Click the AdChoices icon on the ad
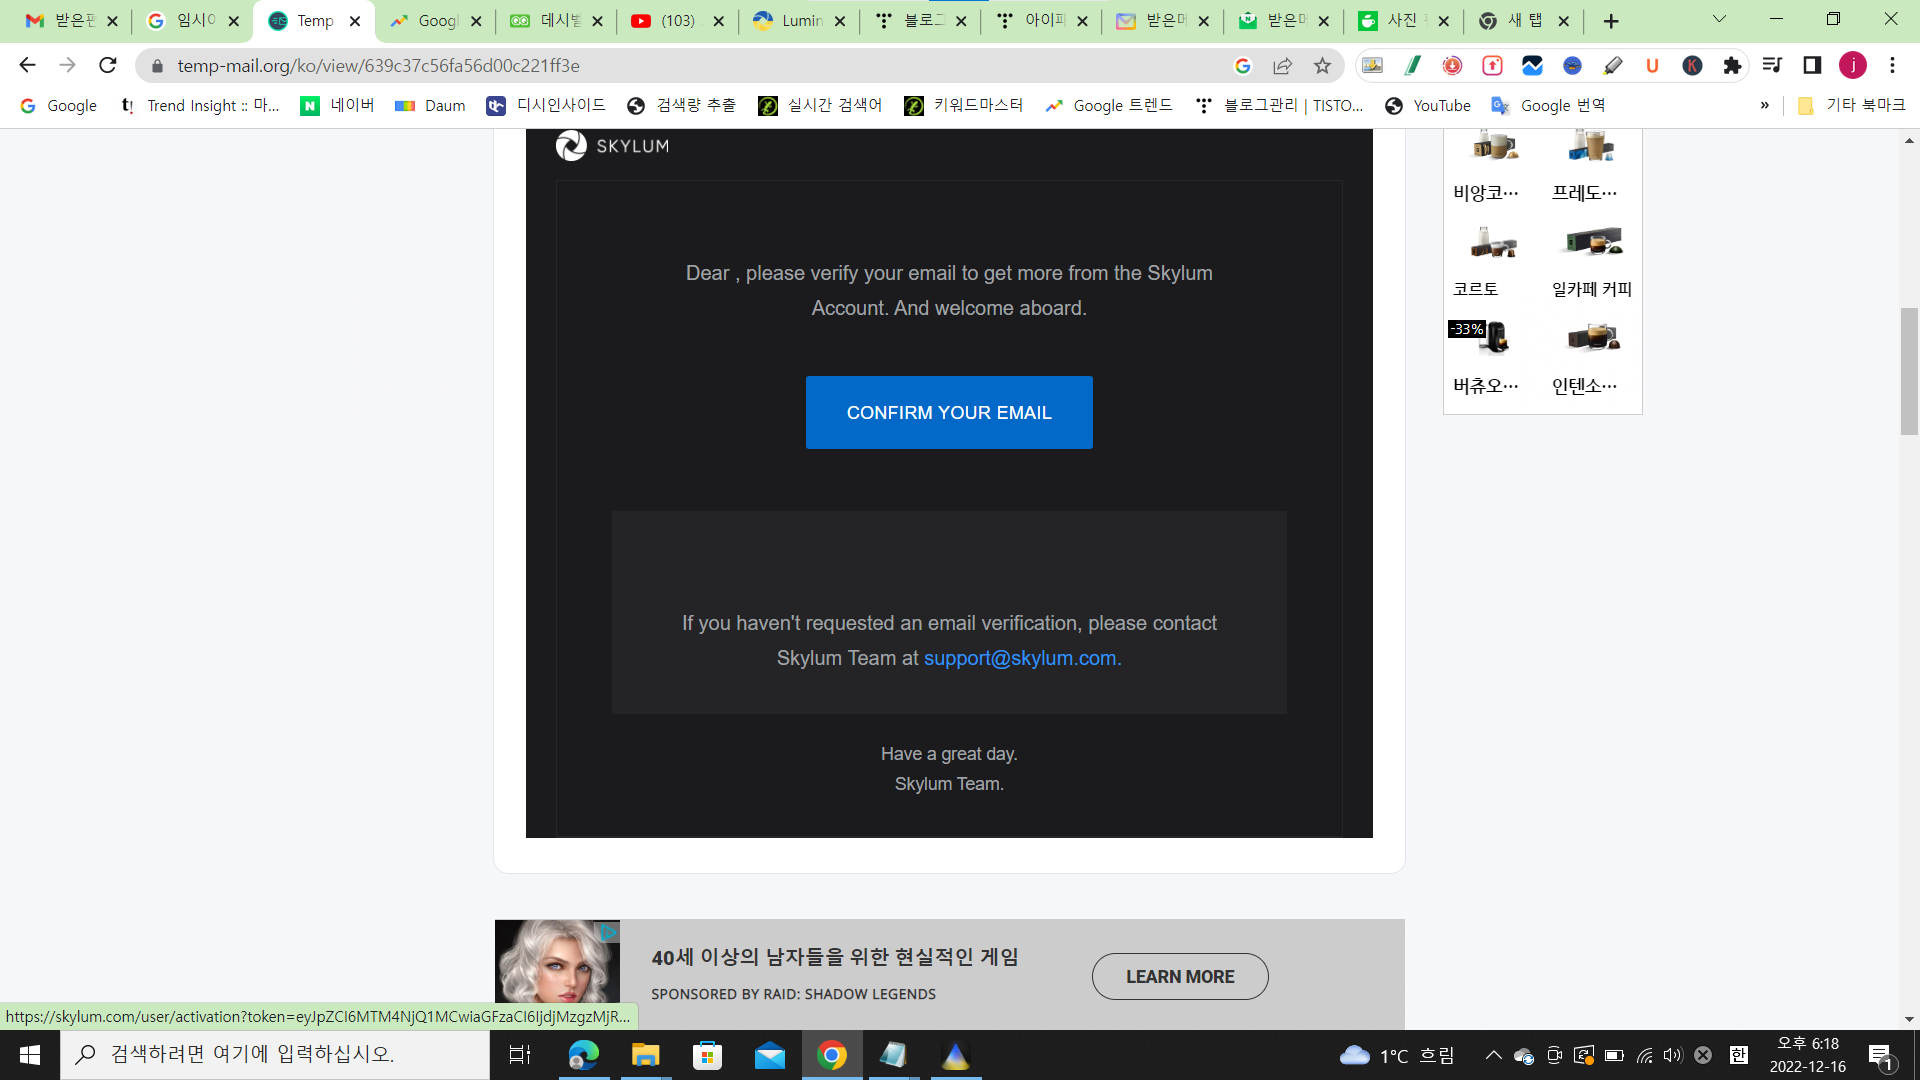 609,931
